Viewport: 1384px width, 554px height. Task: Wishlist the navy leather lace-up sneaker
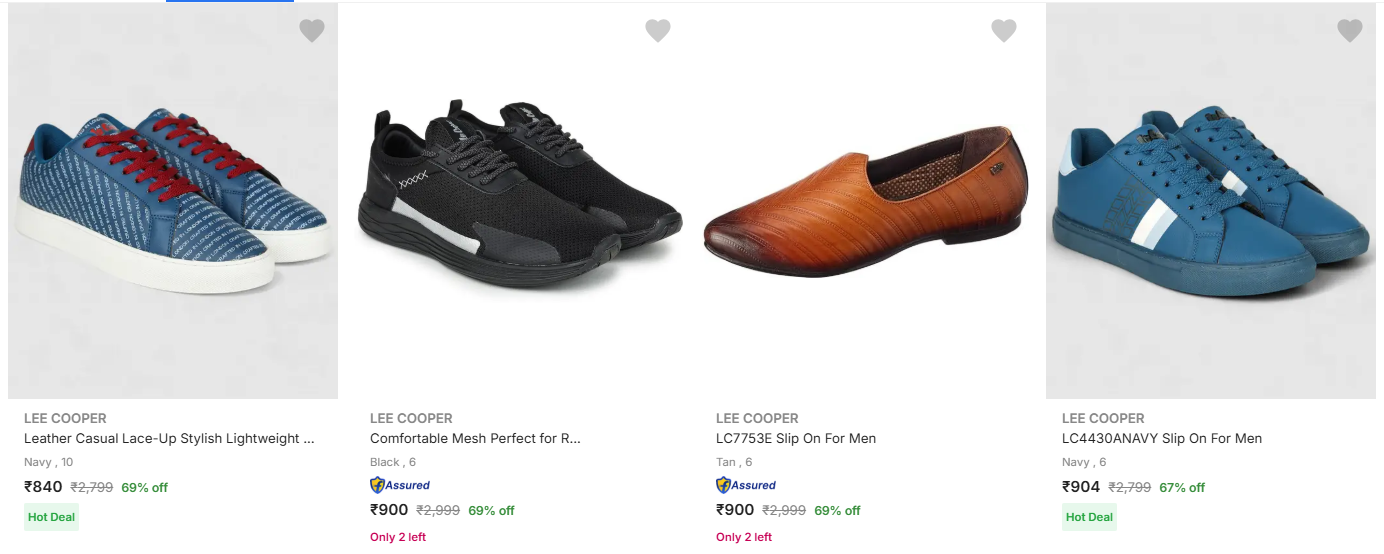(x=312, y=31)
